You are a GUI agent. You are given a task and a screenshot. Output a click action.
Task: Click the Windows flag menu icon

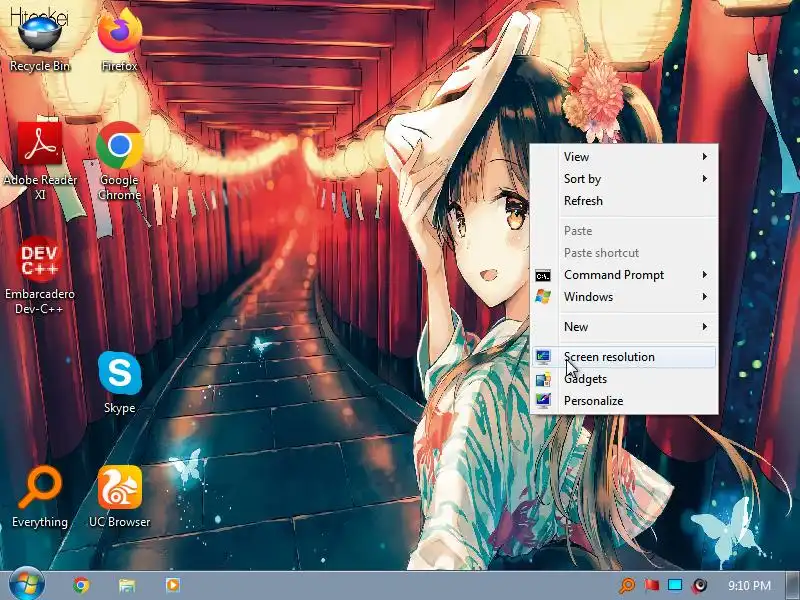tap(543, 296)
